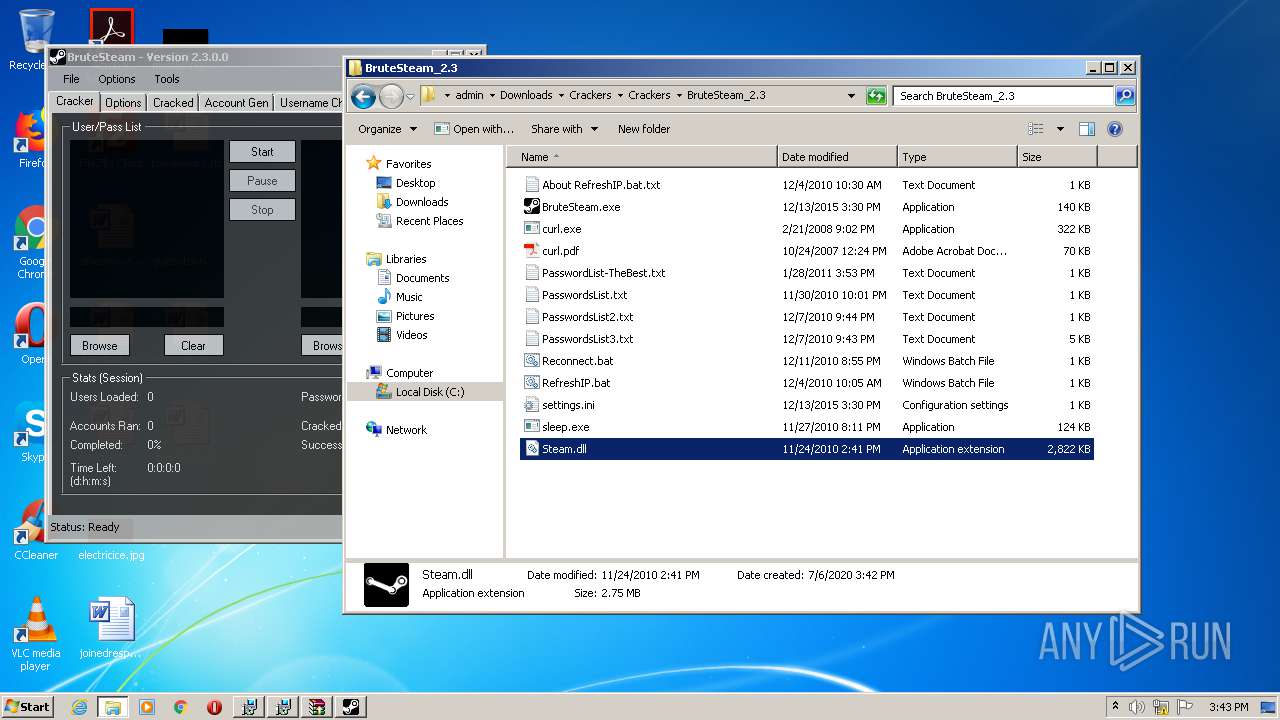Select Network in navigation pane
Viewport: 1280px width, 720px height.
406,430
